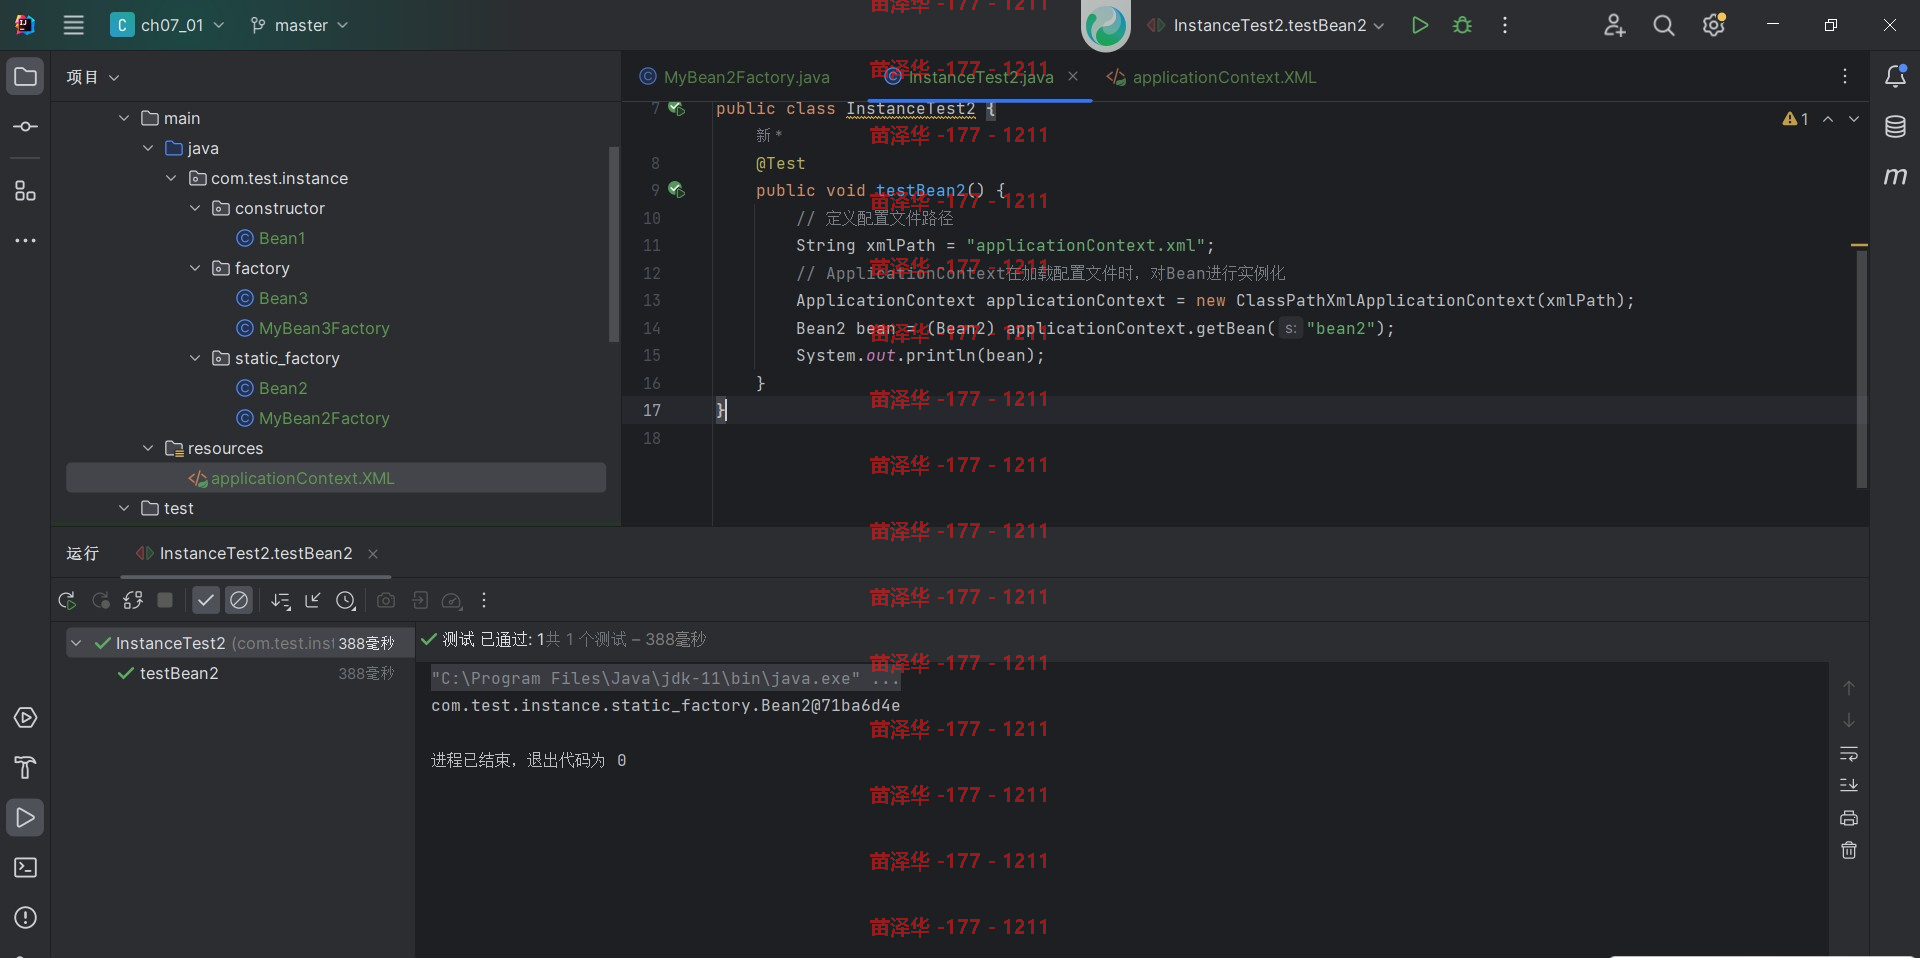Viewport: 1920px width, 958px height.
Task: Open Bean2 class in project tree
Action: tap(273, 388)
